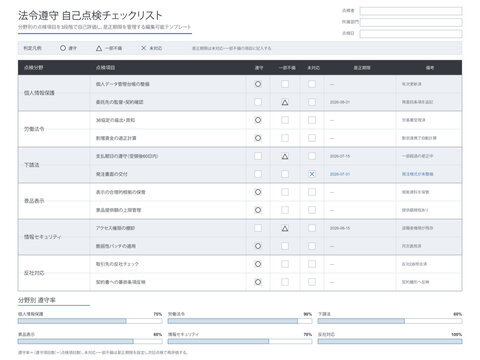Check 未対応 box on アクセス権限の棚卸 row
Screen dimensions: 480x360
[x=312, y=228]
